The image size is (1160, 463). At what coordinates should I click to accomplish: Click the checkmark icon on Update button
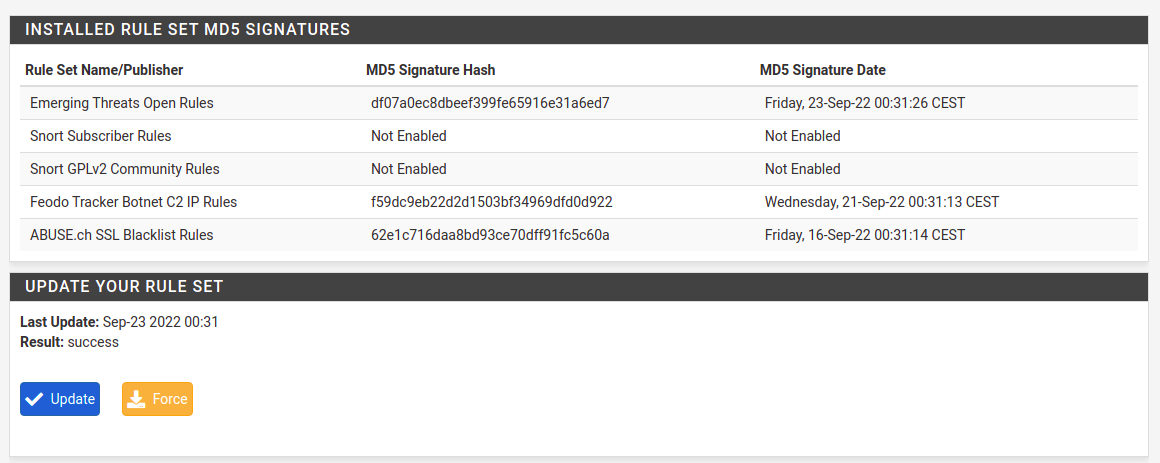(35, 399)
